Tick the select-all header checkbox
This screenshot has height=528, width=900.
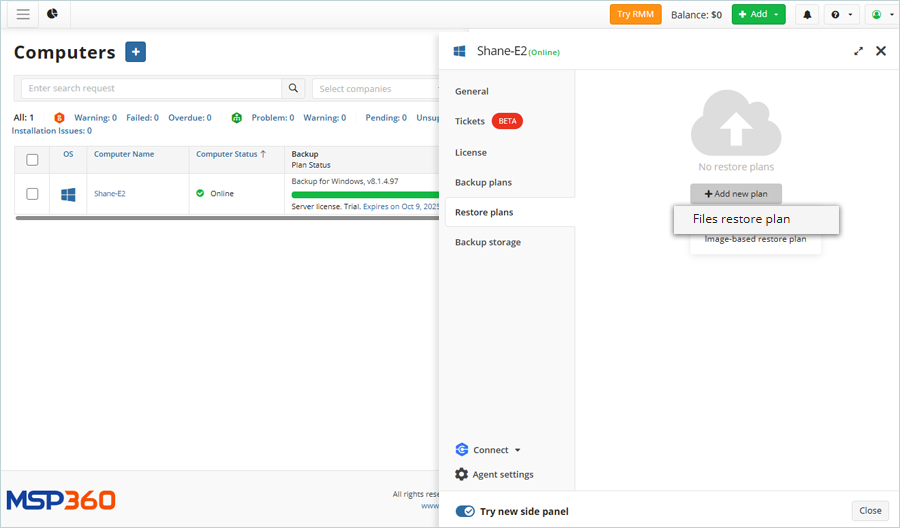[32, 159]
